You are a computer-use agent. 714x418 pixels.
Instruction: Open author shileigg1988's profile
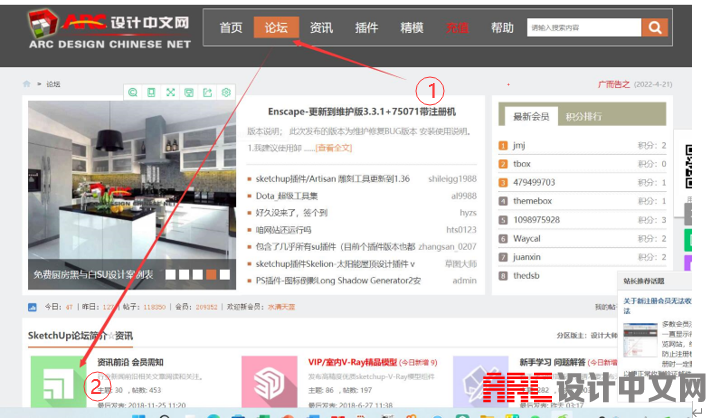[x=452, y=179]
